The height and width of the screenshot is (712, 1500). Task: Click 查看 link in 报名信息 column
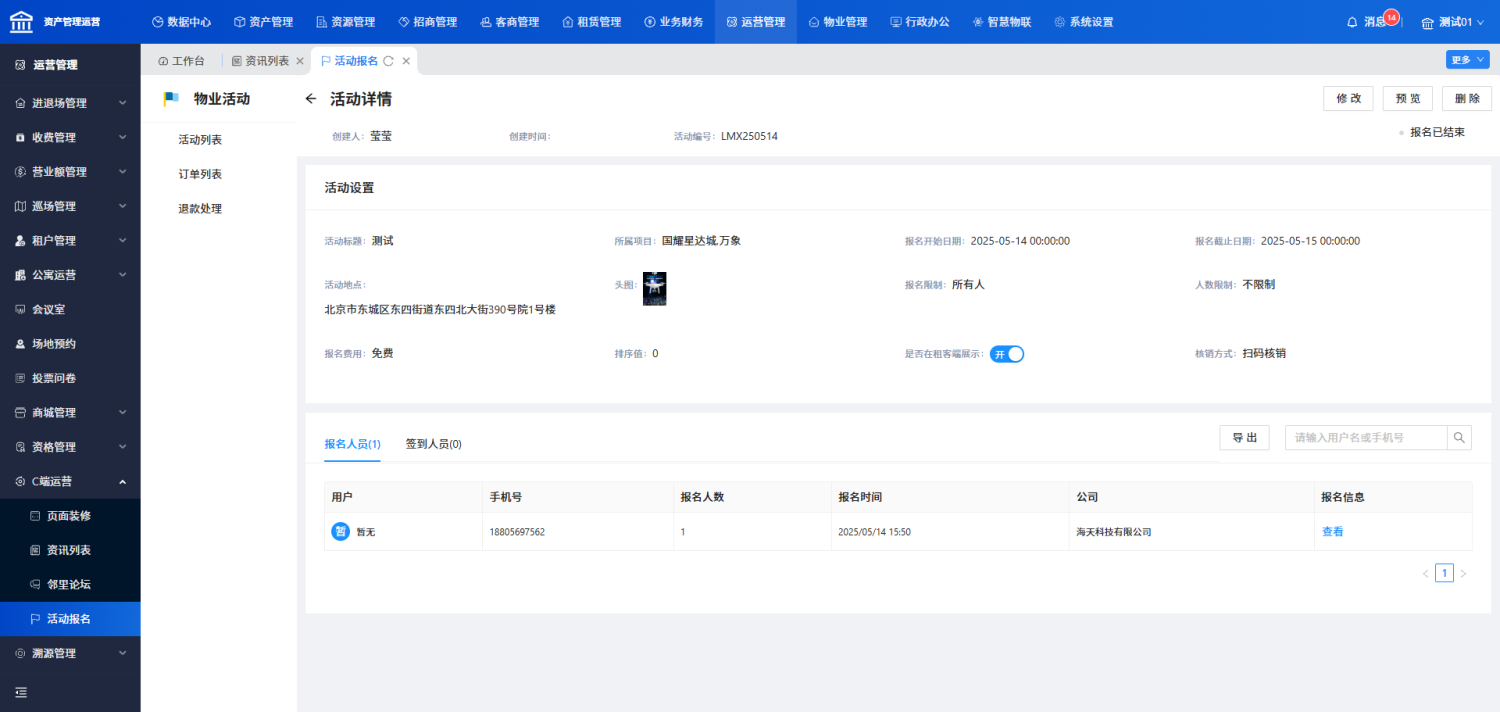pos(1332,532)
